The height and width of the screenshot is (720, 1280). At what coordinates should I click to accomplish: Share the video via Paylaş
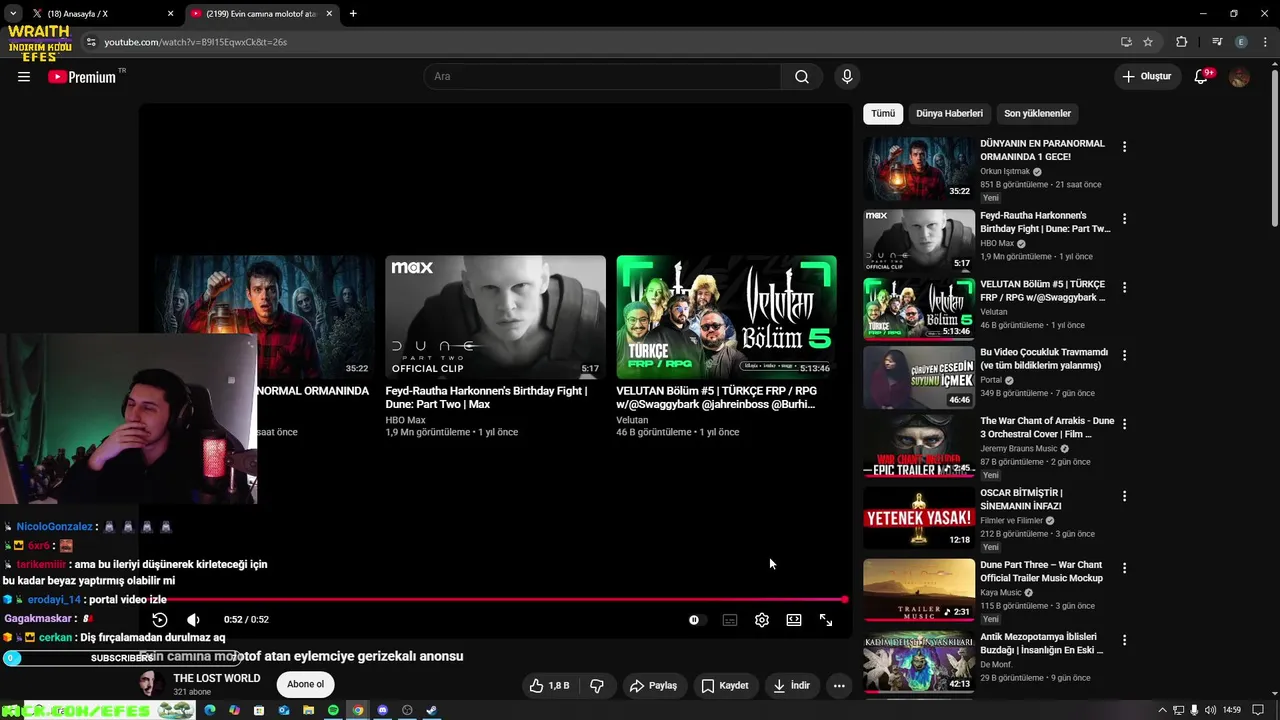click(x=653, y=685)
